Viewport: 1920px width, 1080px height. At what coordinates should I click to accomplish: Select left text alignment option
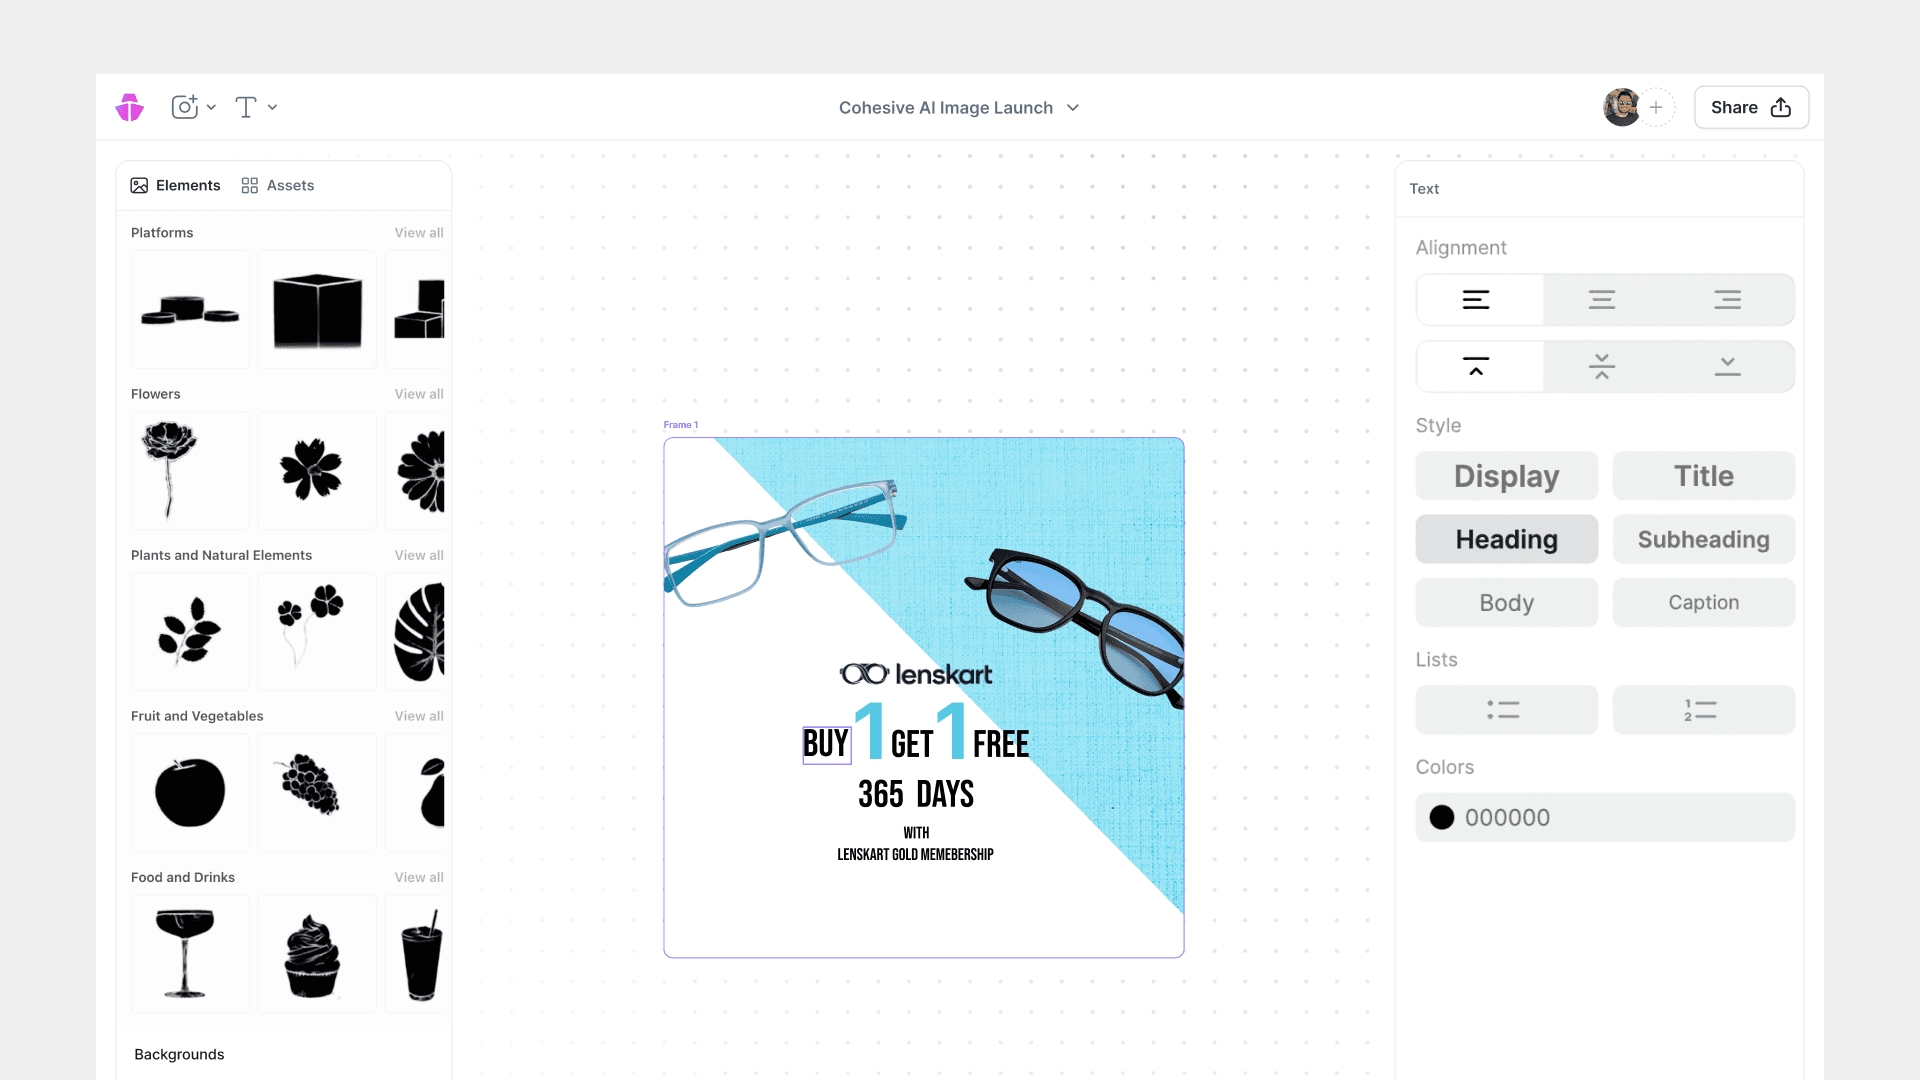1477,300
